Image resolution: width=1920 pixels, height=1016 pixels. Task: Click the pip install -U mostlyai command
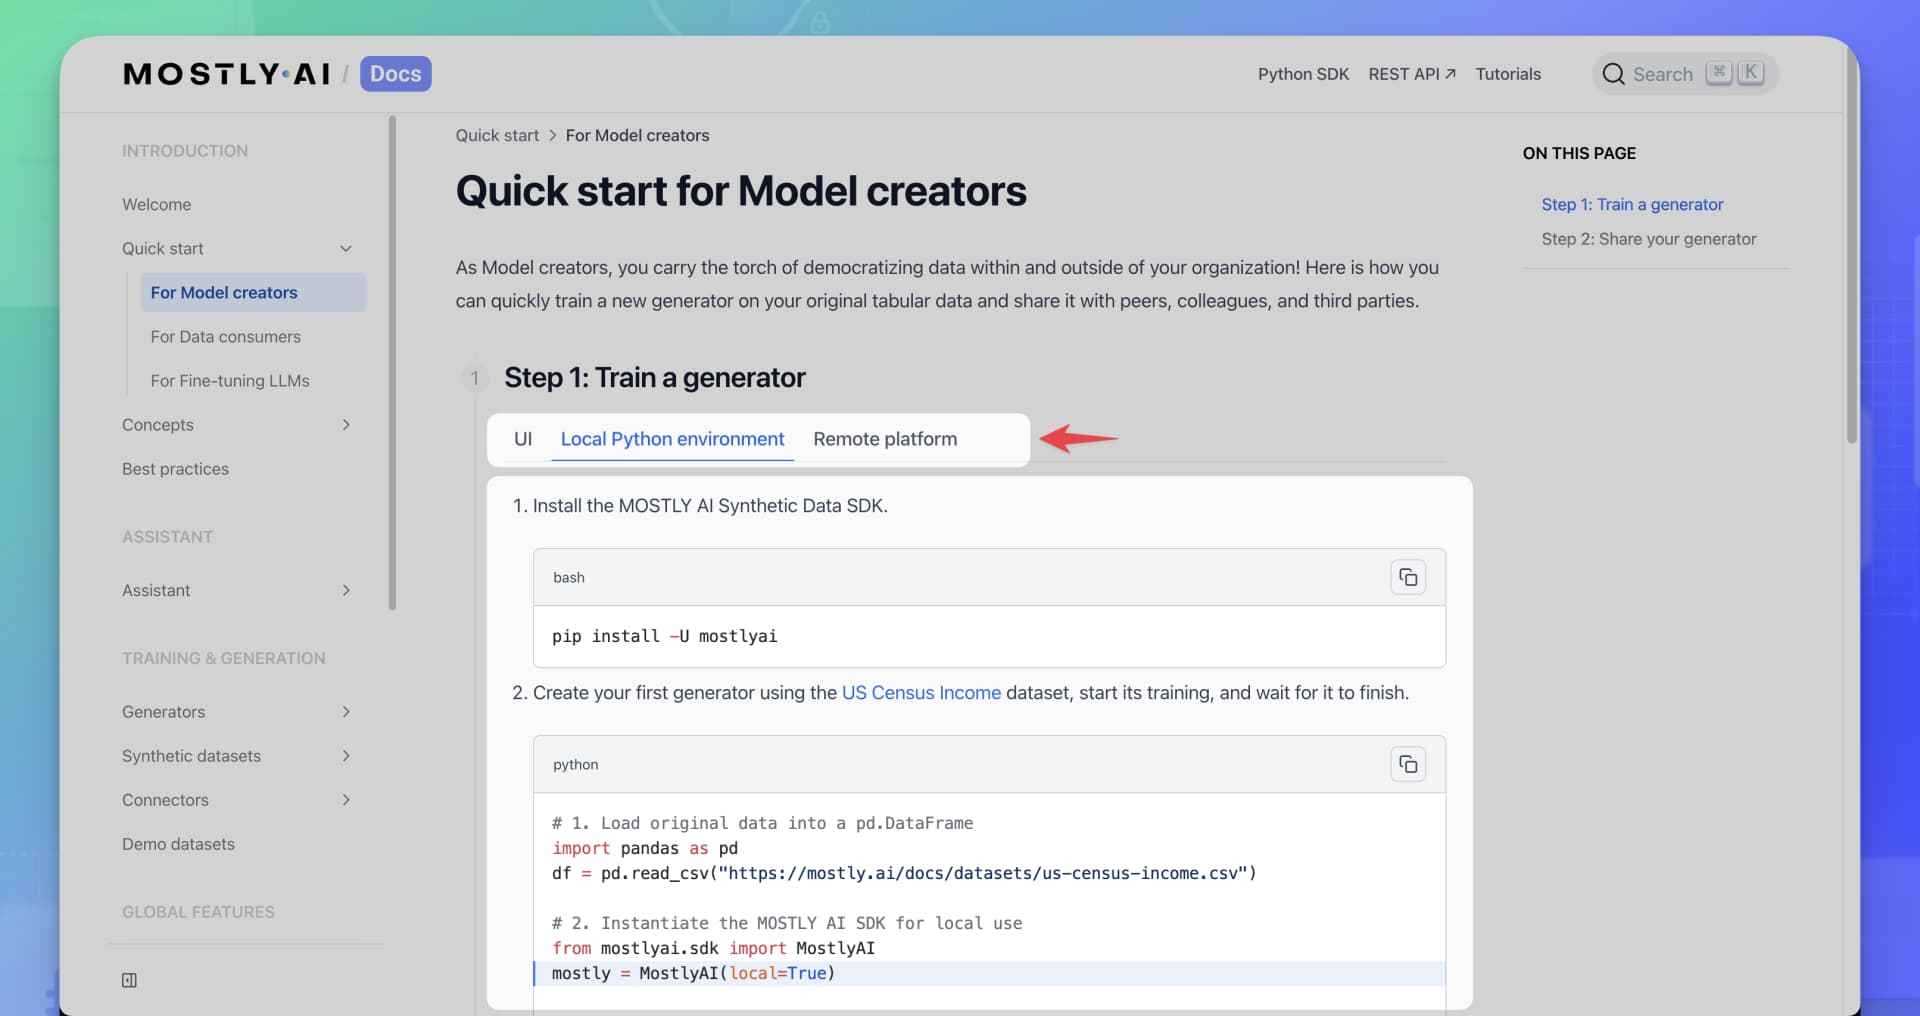664,636
